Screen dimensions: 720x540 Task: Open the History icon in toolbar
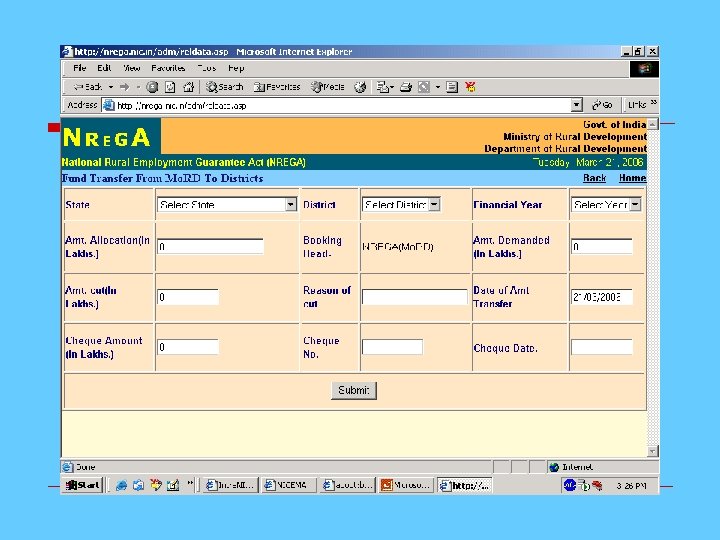[x=360, y=87]
